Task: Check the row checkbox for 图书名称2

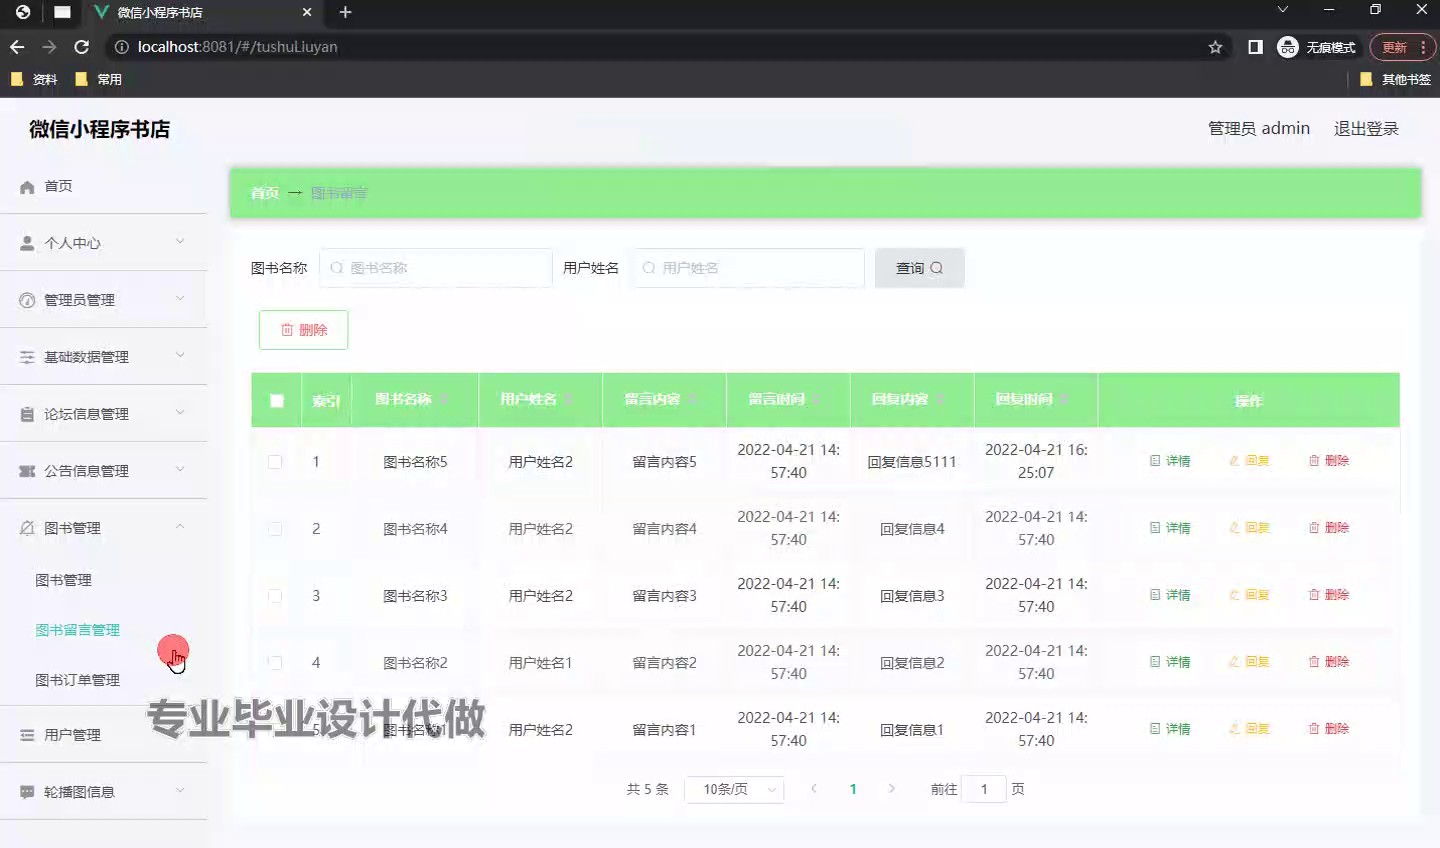Action: pos(275,663)
